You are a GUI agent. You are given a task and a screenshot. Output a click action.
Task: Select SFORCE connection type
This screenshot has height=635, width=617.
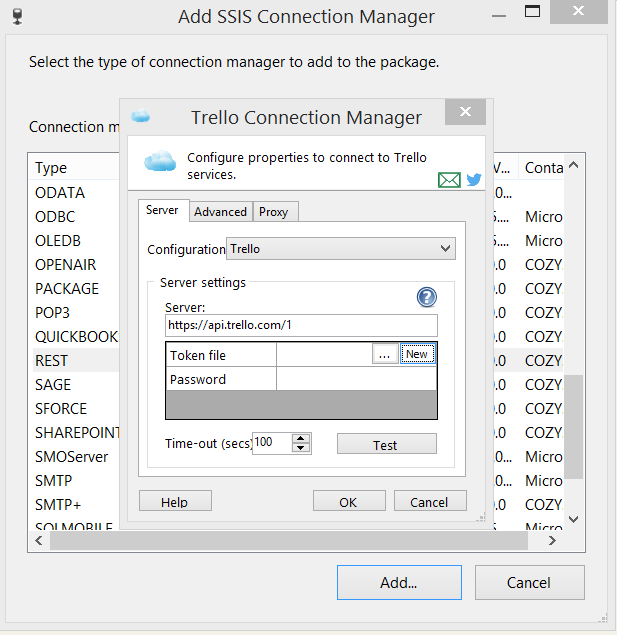click(x=61, y=409)
